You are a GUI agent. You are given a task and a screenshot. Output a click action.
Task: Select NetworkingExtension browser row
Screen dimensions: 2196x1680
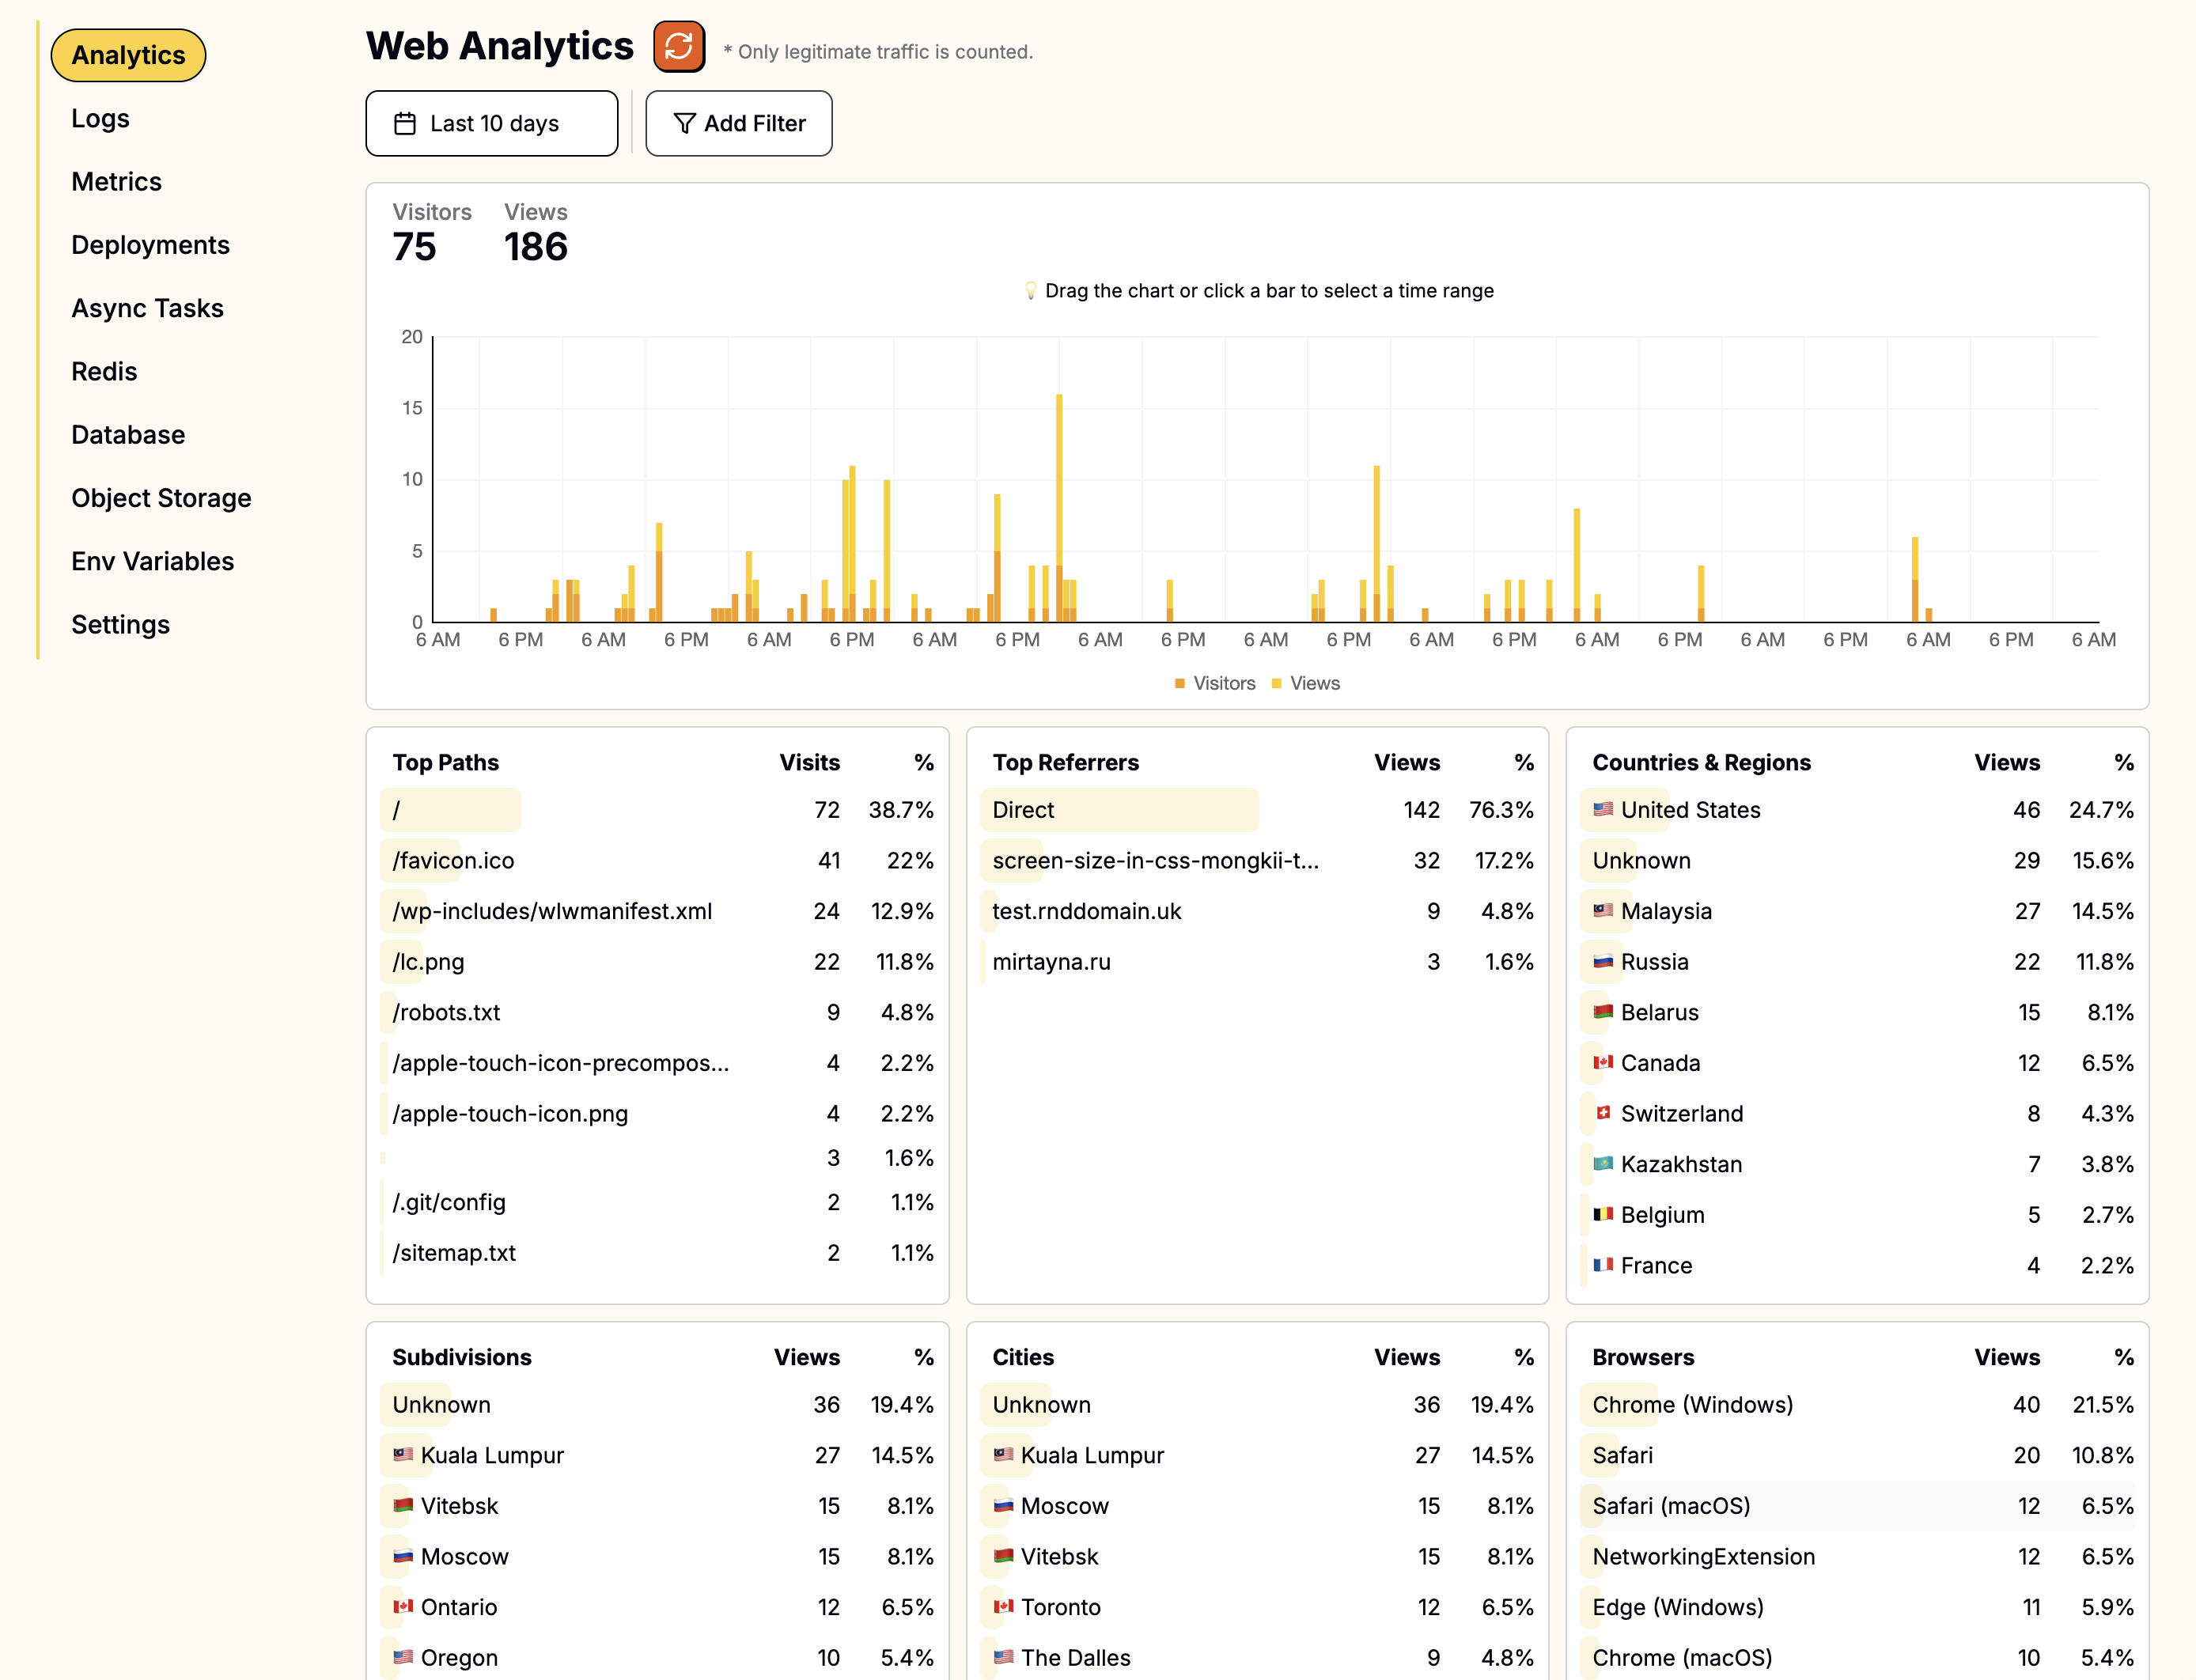click(x=1858, y=1556)
